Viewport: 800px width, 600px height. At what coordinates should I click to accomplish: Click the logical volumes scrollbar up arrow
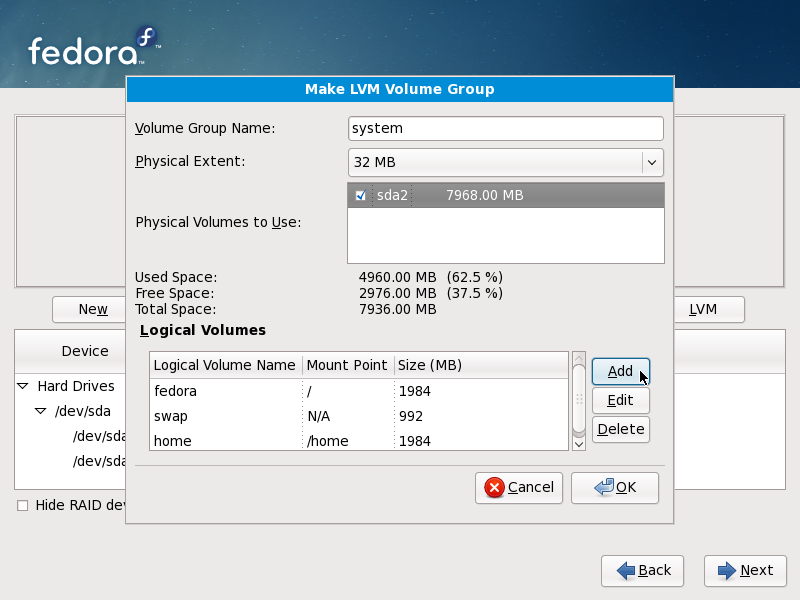[x=579, y=358]
